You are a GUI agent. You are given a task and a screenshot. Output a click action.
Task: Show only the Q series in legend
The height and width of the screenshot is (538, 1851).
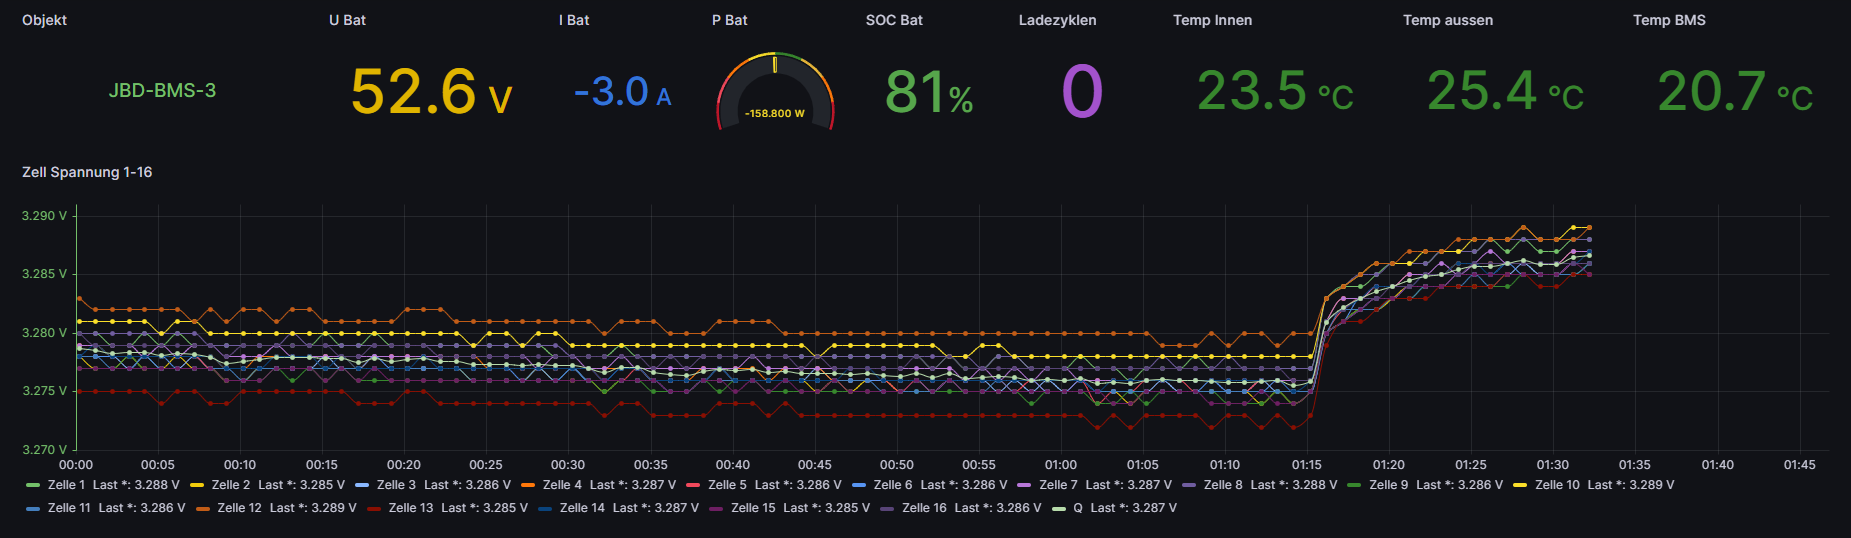coord(1078,508)
